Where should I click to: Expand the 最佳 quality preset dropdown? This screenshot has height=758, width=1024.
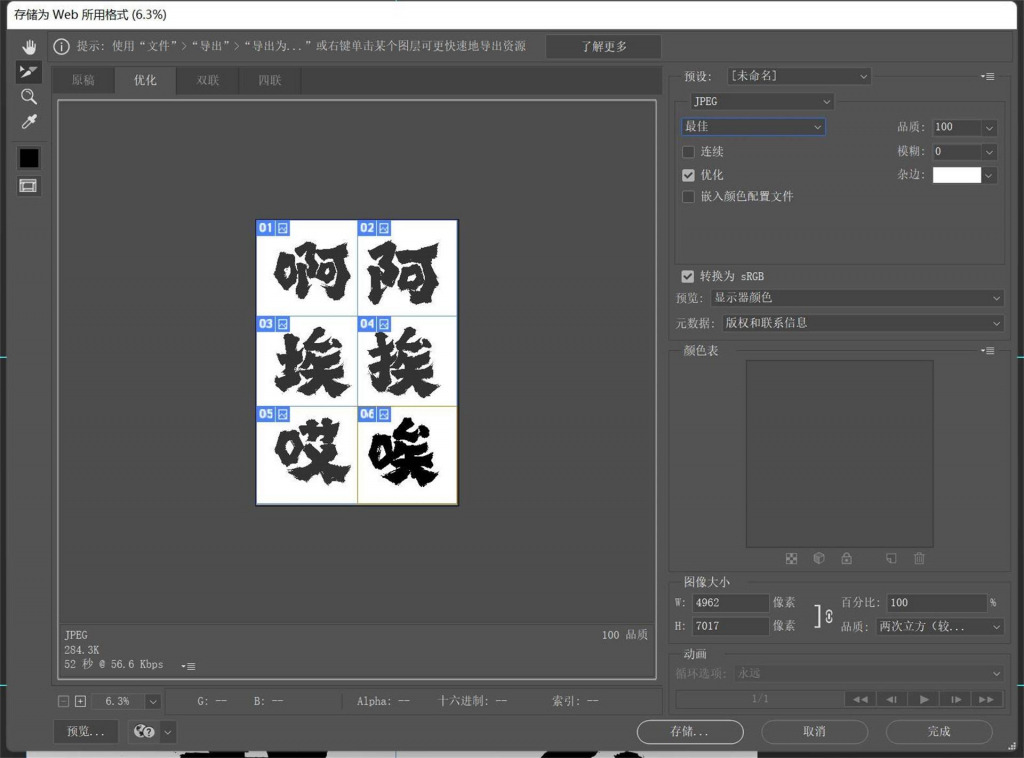753,127
